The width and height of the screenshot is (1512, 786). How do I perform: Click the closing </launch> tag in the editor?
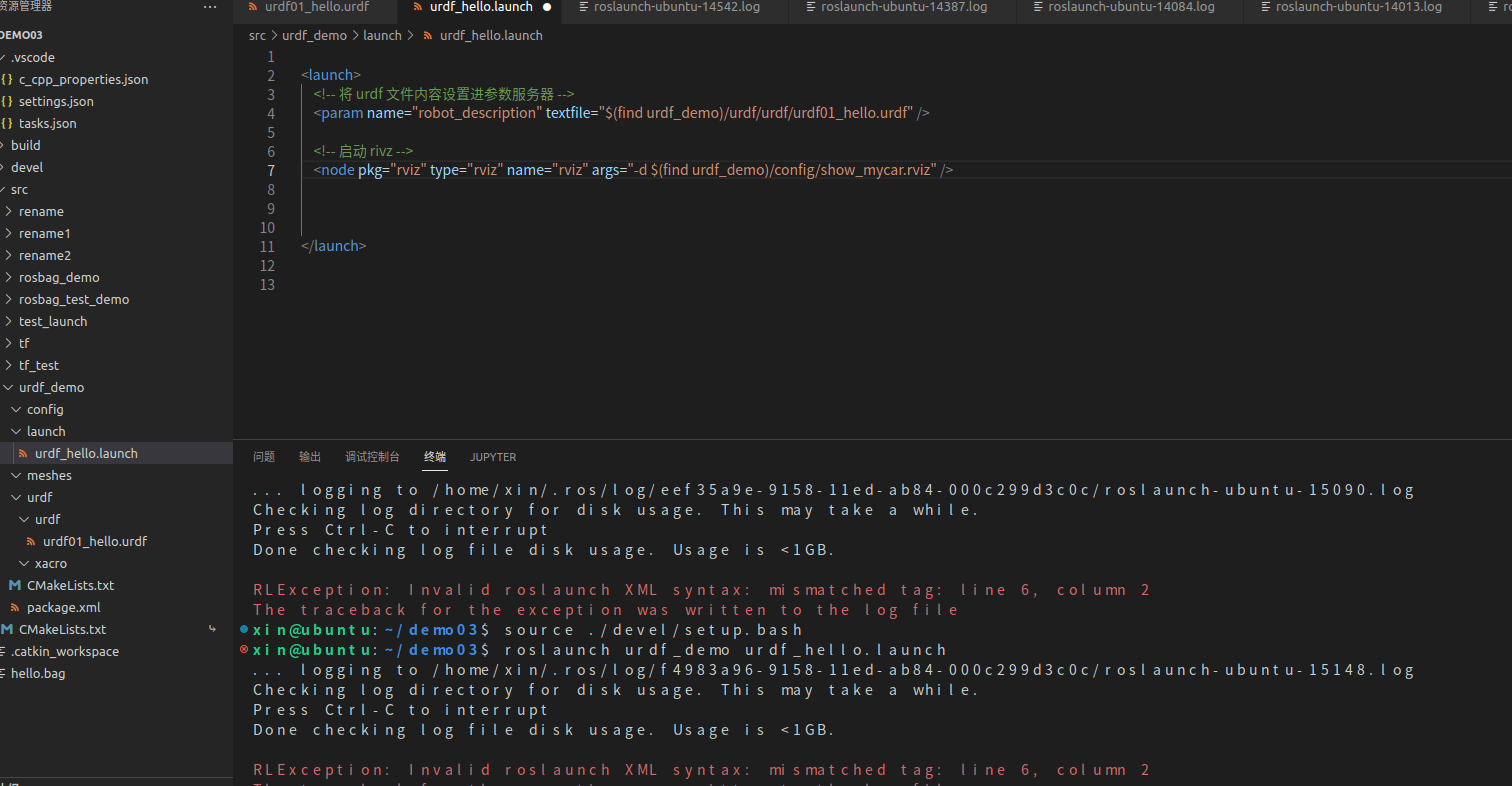click(334, 246)
